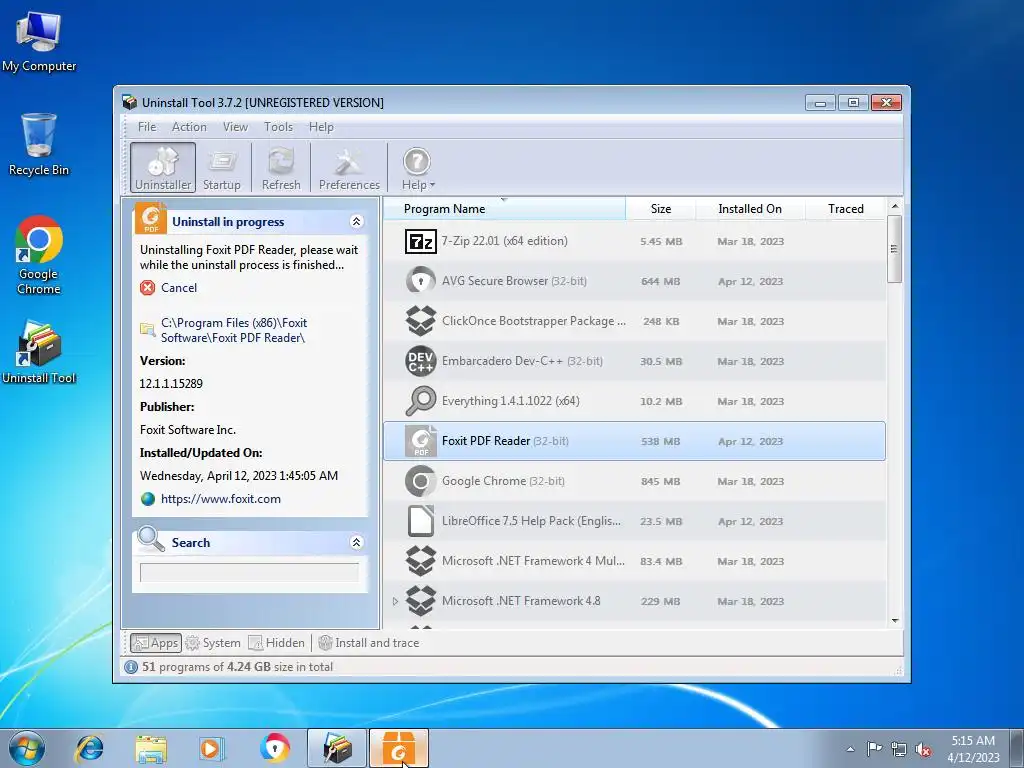Select the Everything 1.4.1.1022 icon
Image resolution: width=1024 pixels, height=768 pixels.
pos(421,401)
